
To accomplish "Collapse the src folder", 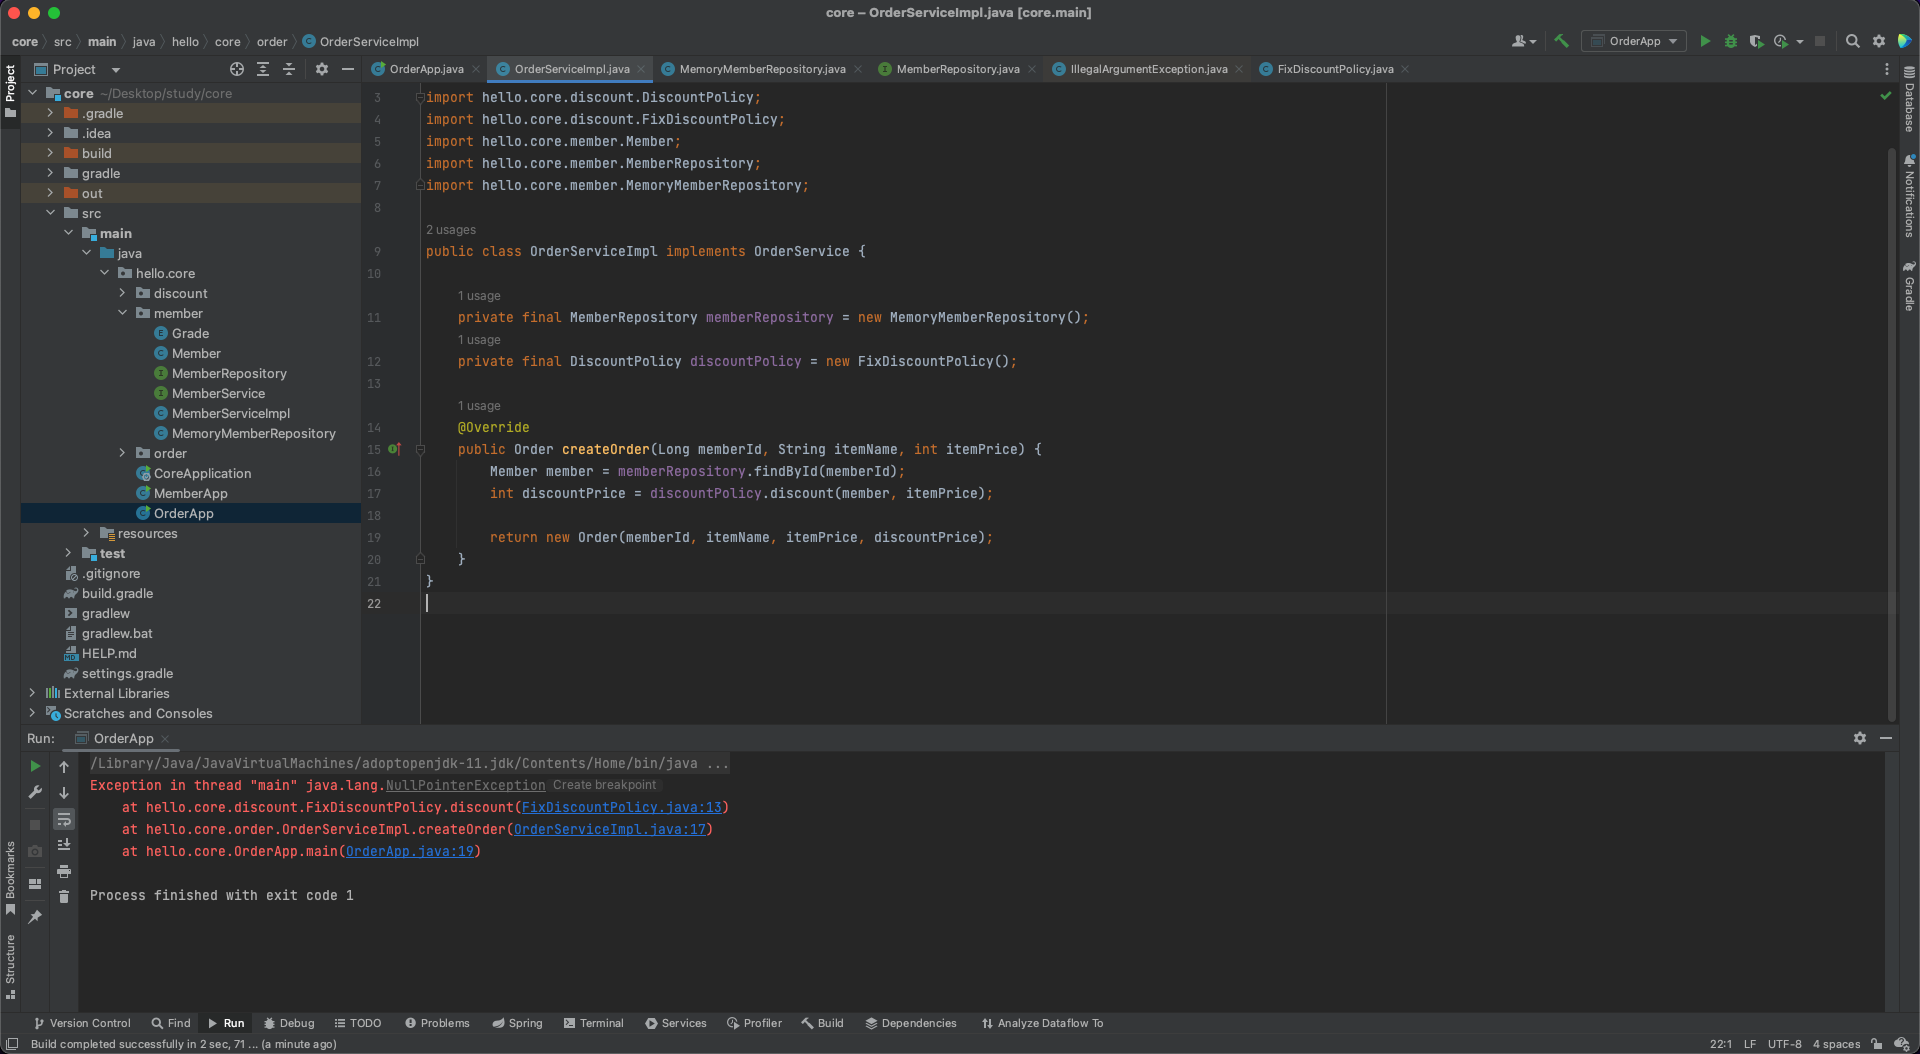I will point(50,213).
